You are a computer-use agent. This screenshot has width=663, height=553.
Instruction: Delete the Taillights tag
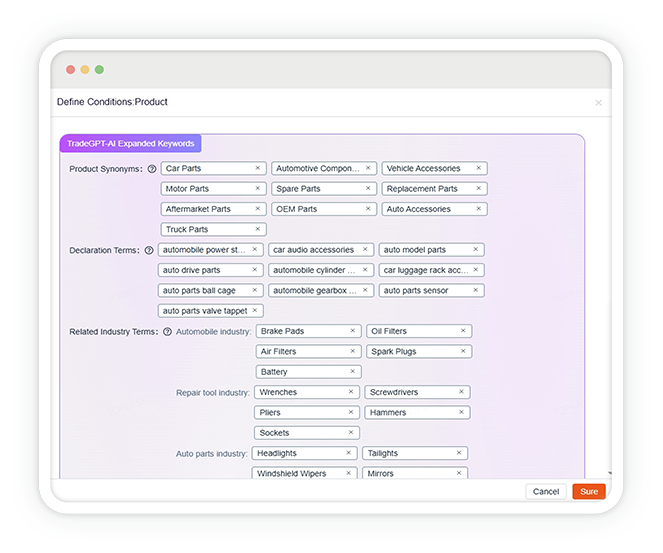click(x=459, y=452)
